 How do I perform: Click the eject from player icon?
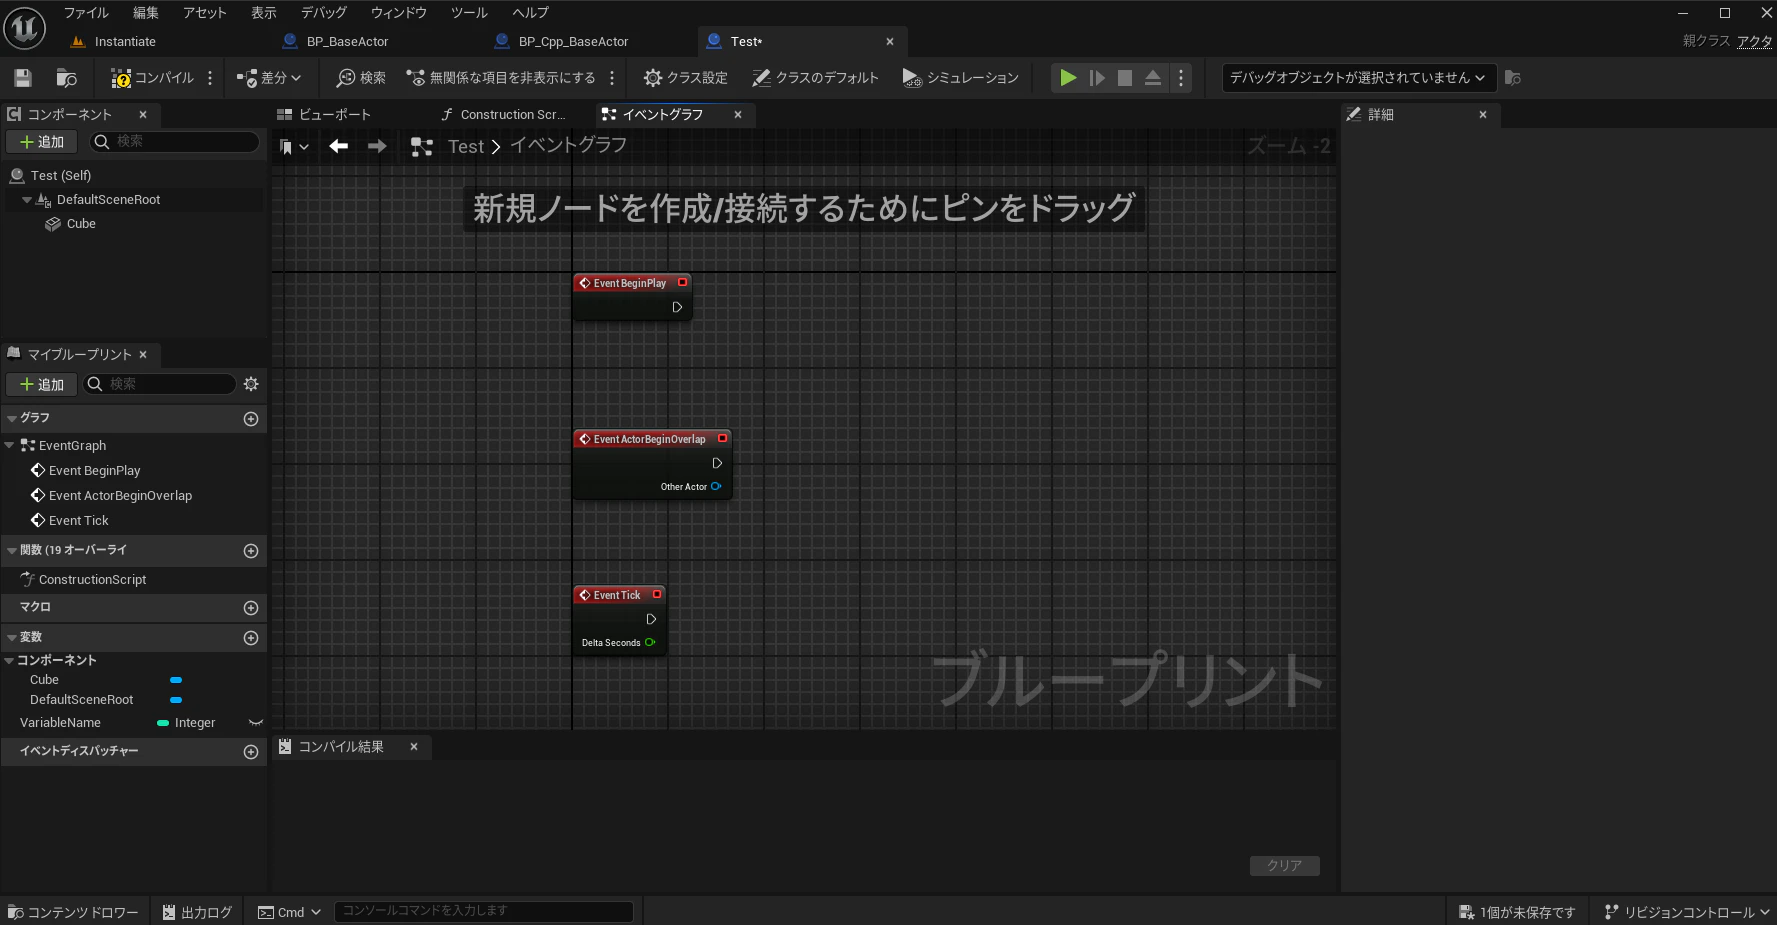tap(1153, 78)
